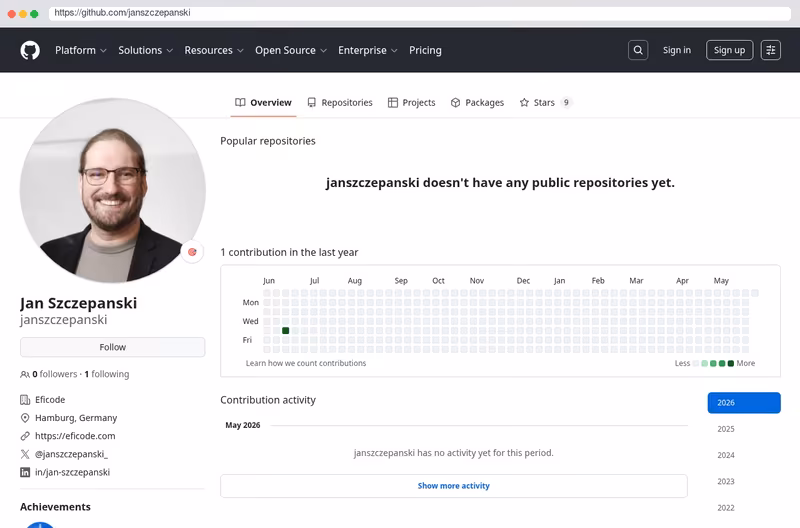Follow Jan Szczepanski
800x528 pixels.
(113, 347)
